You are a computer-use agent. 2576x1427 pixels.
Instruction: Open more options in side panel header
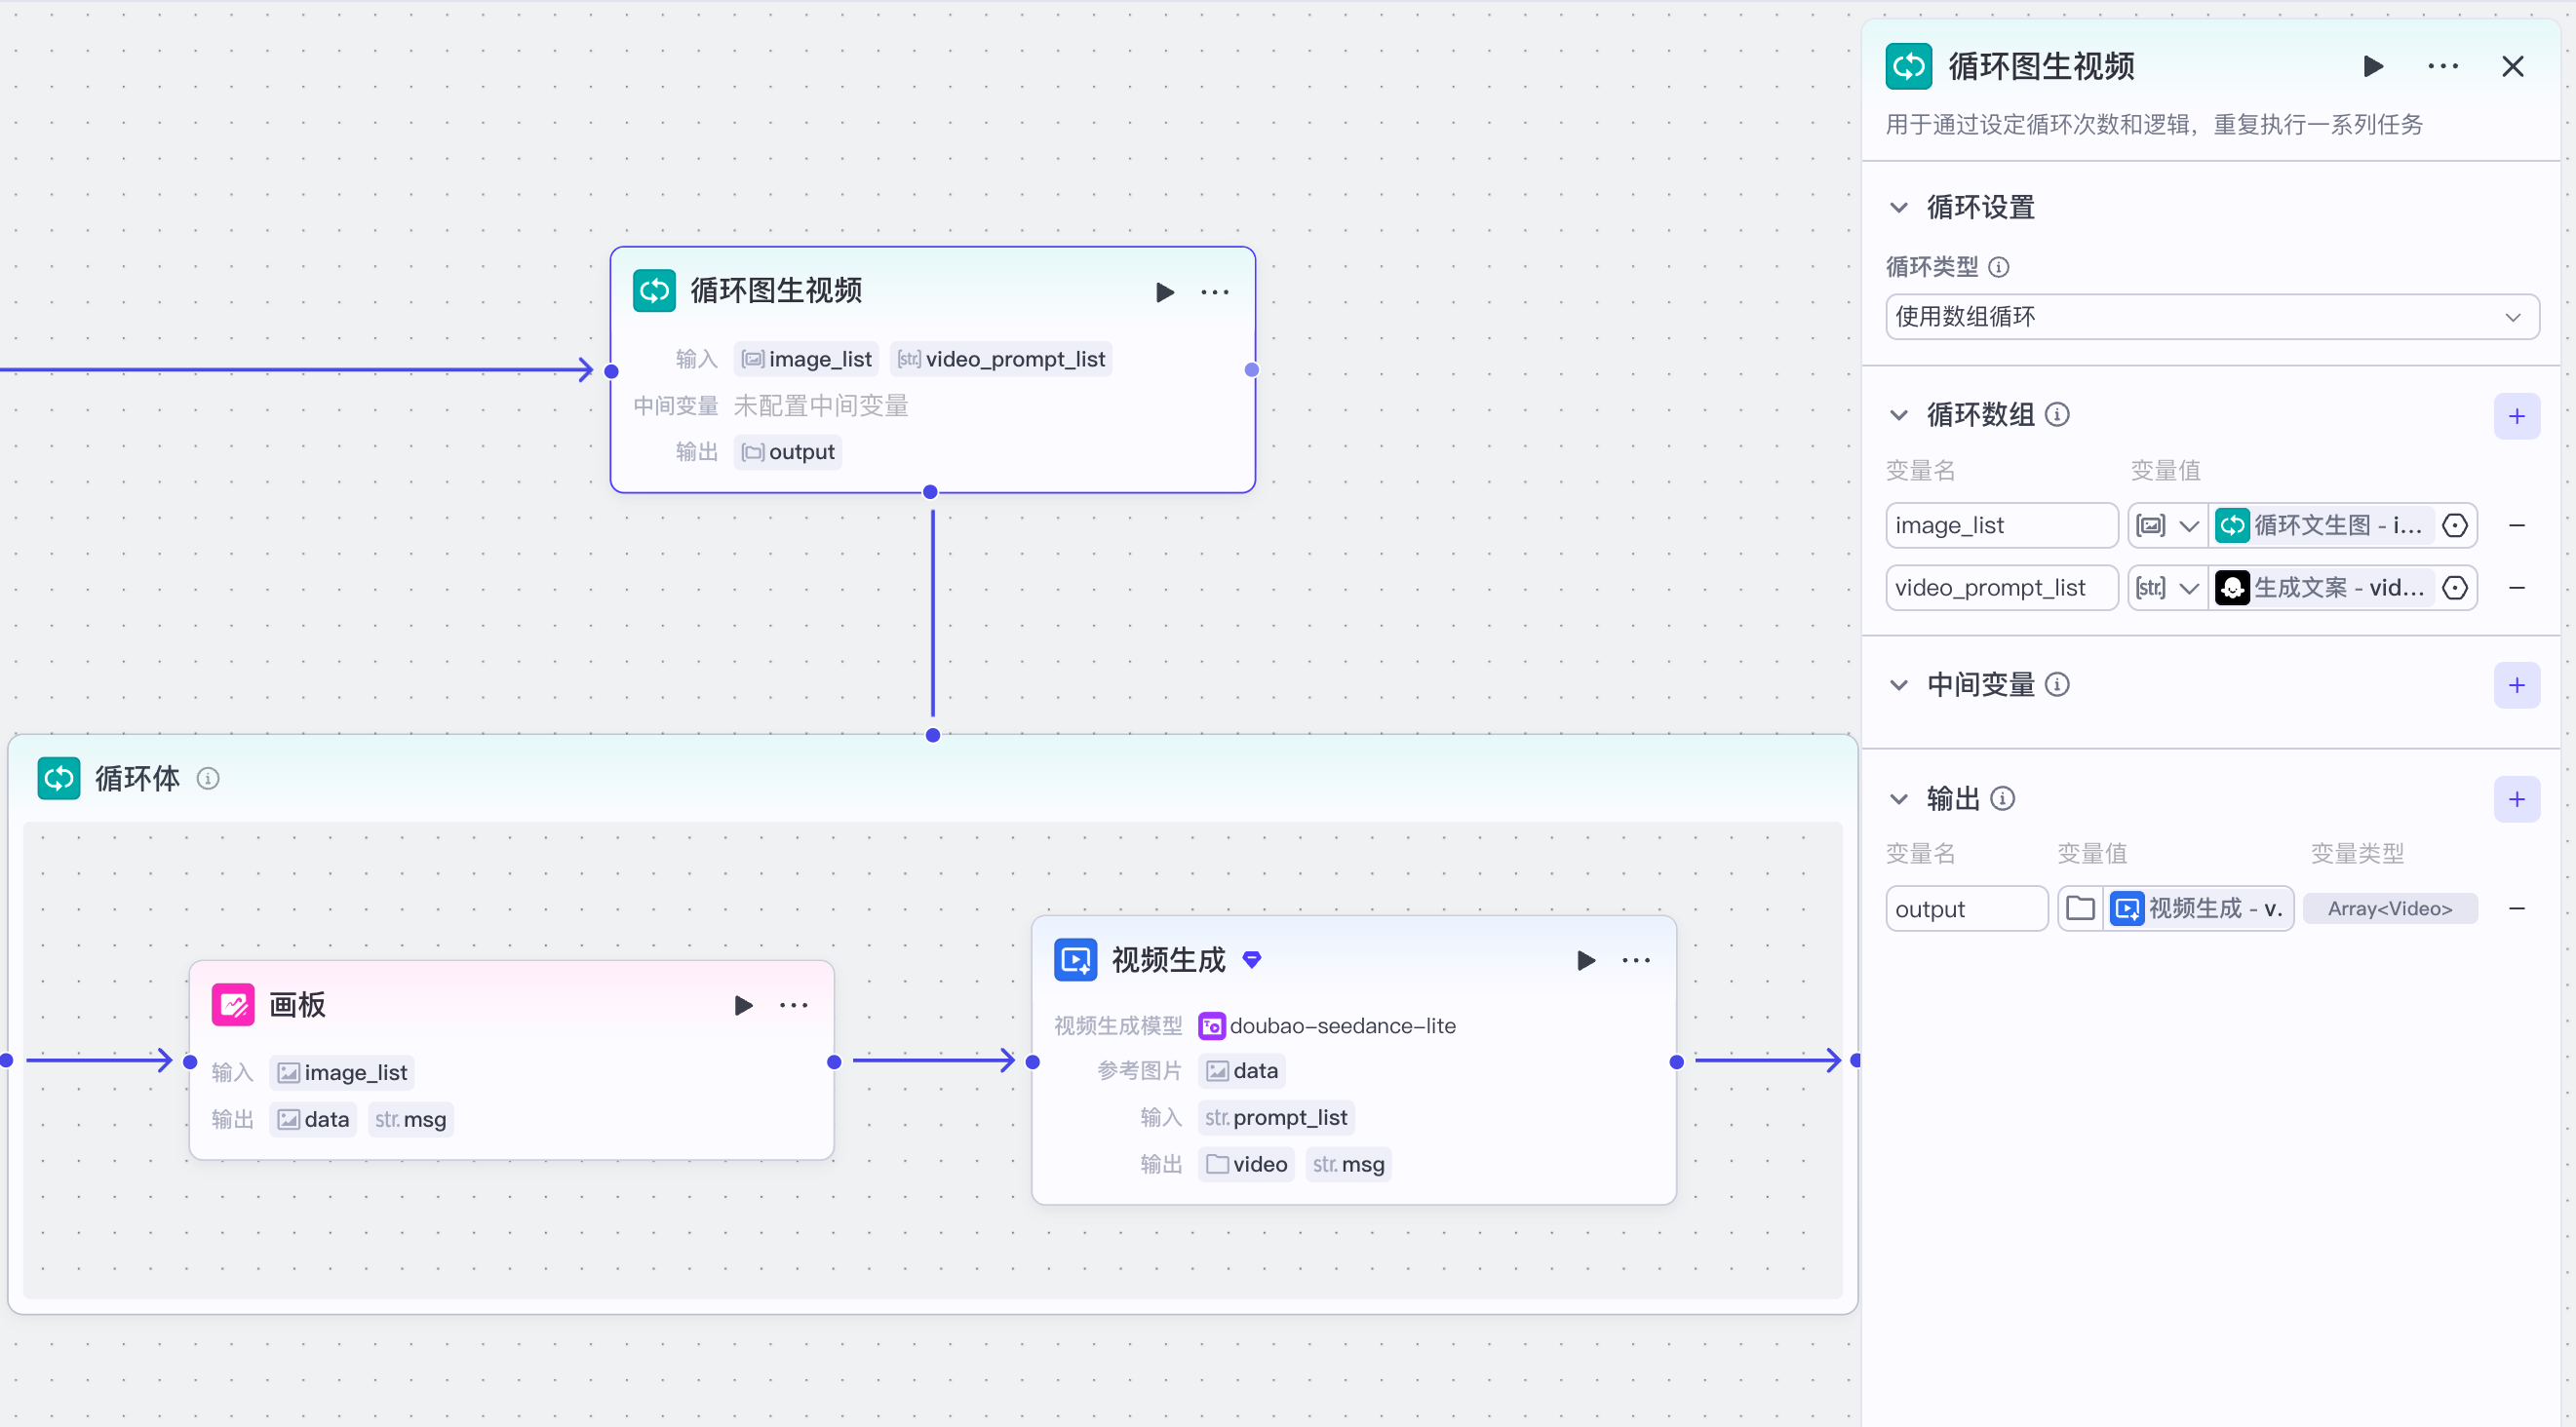[x=2442, y=67]
